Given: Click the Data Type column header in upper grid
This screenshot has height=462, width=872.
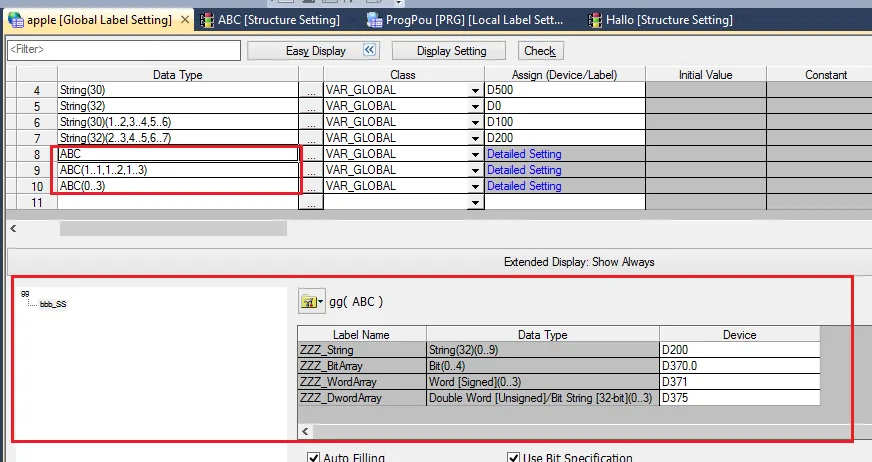Looking at the screenshot, I should 177,74.
